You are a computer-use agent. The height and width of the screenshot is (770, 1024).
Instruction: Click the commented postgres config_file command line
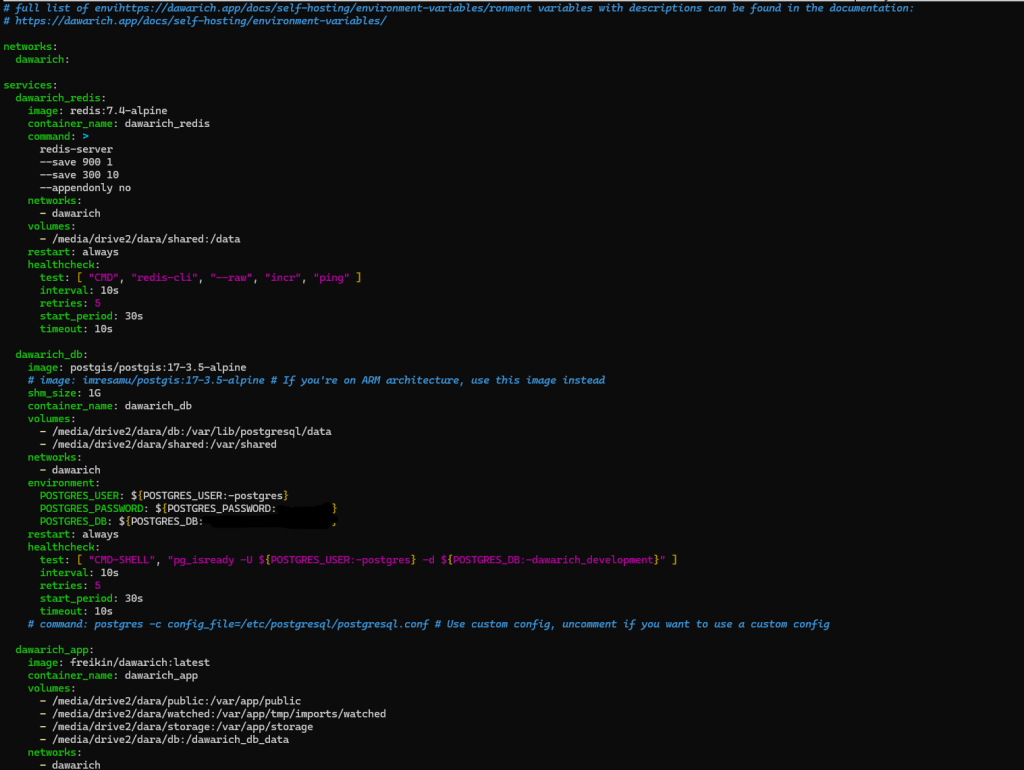[x=428, y=624]
